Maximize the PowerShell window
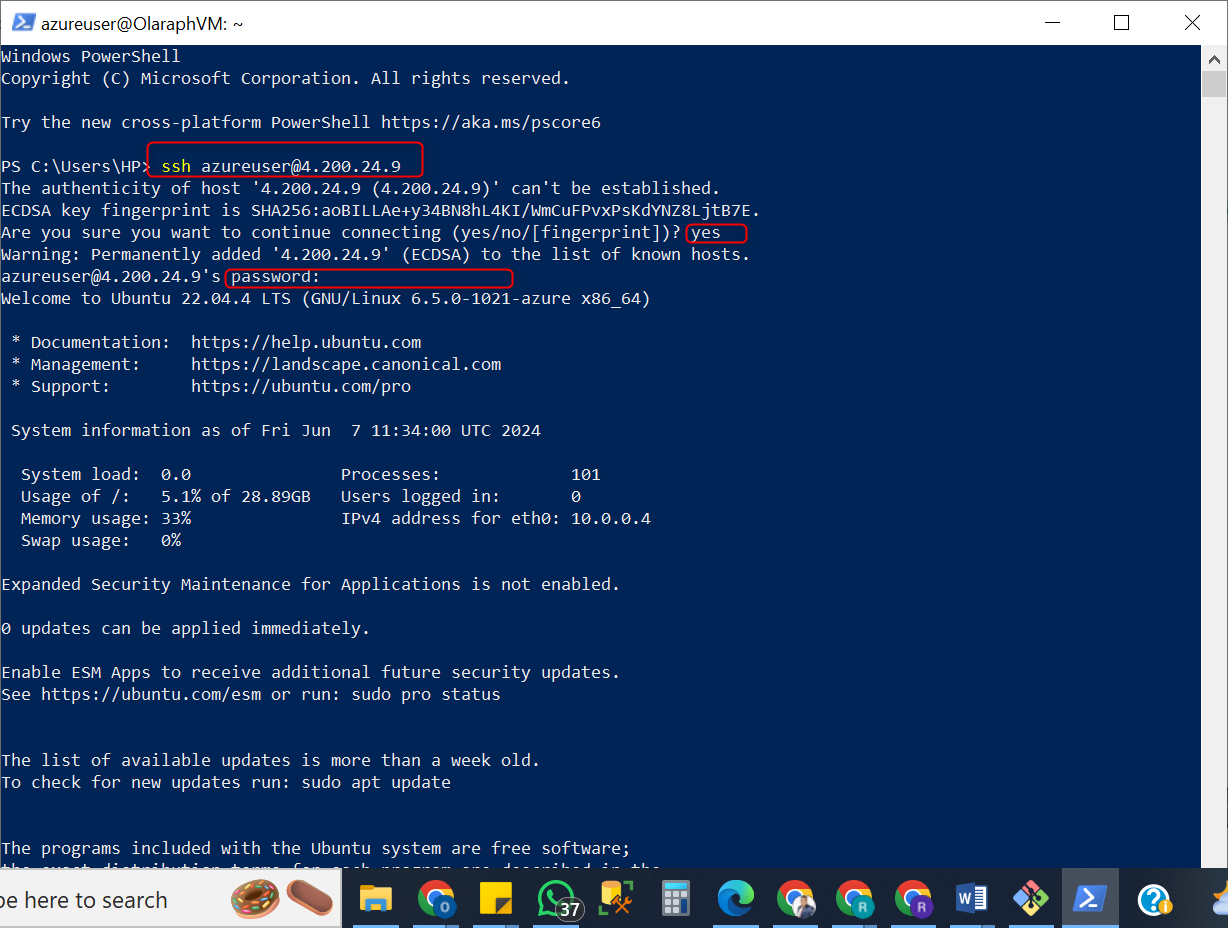 (1122, 22)
